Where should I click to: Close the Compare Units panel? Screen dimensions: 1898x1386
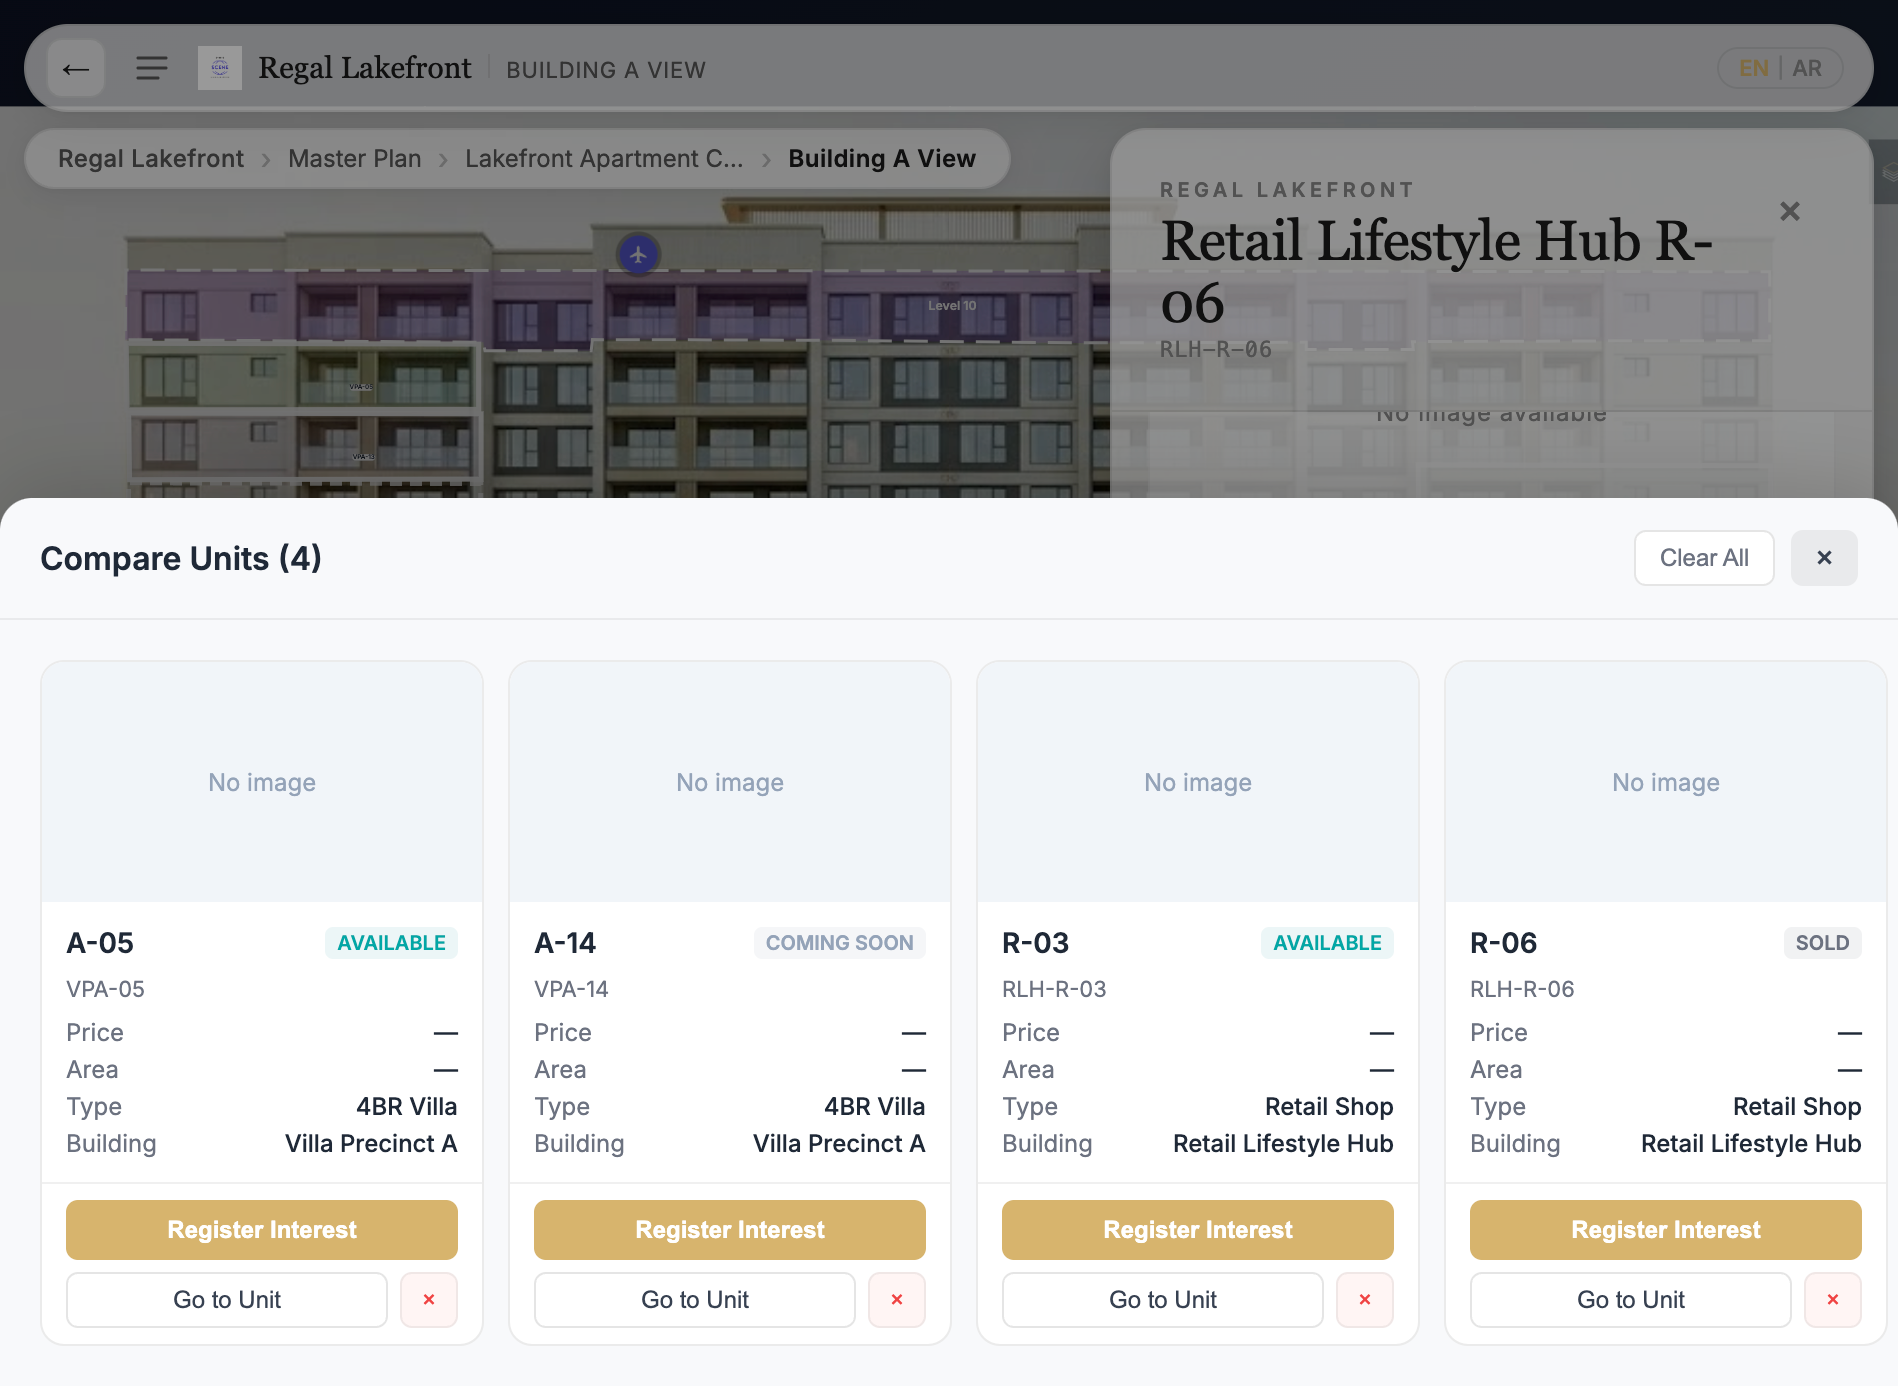pos(1824,558)
